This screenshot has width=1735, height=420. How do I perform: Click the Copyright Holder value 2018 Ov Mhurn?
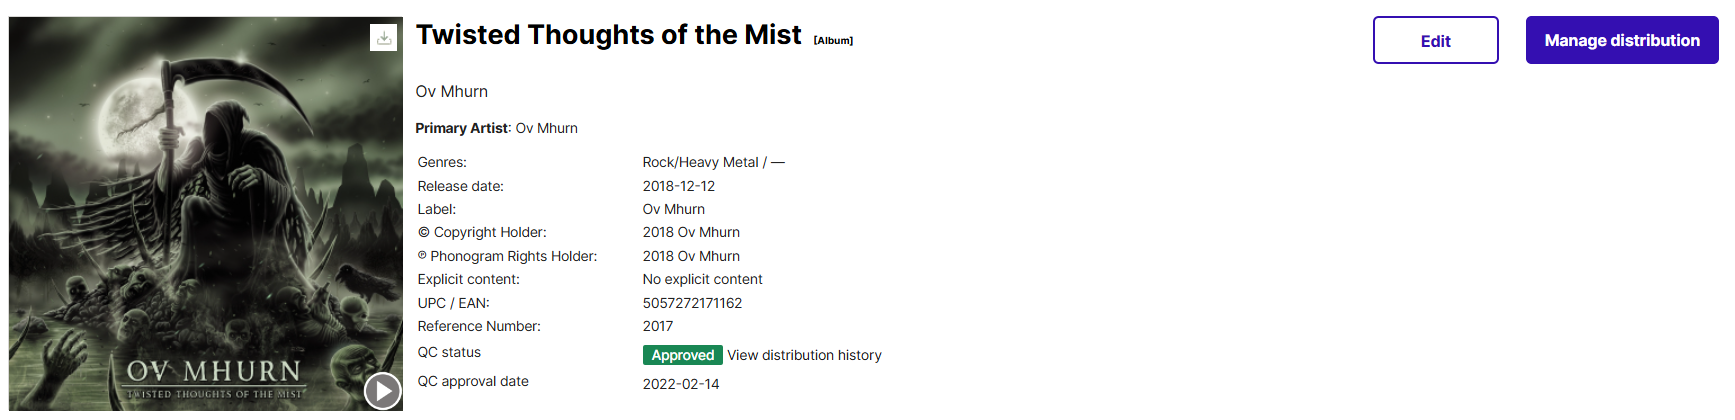click(691, 232)
